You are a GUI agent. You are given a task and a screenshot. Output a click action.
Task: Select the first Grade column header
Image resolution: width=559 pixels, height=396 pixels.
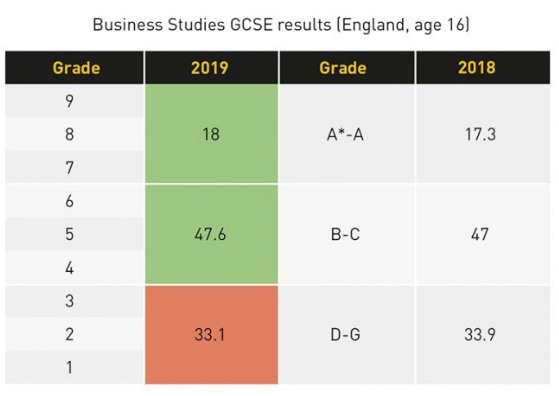pyautogui.click(x=75, y=68)
